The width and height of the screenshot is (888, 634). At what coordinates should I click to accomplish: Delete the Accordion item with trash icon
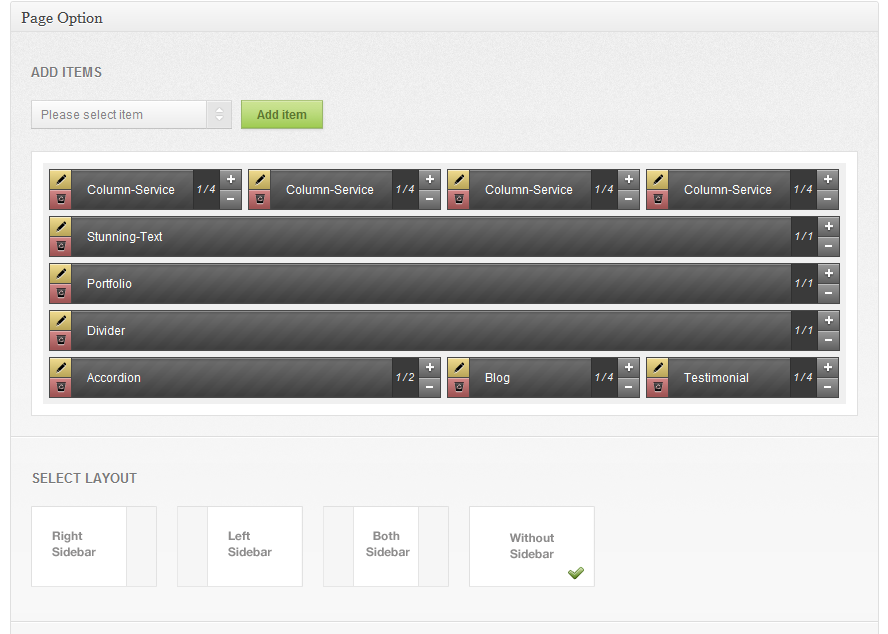[60, 387]
